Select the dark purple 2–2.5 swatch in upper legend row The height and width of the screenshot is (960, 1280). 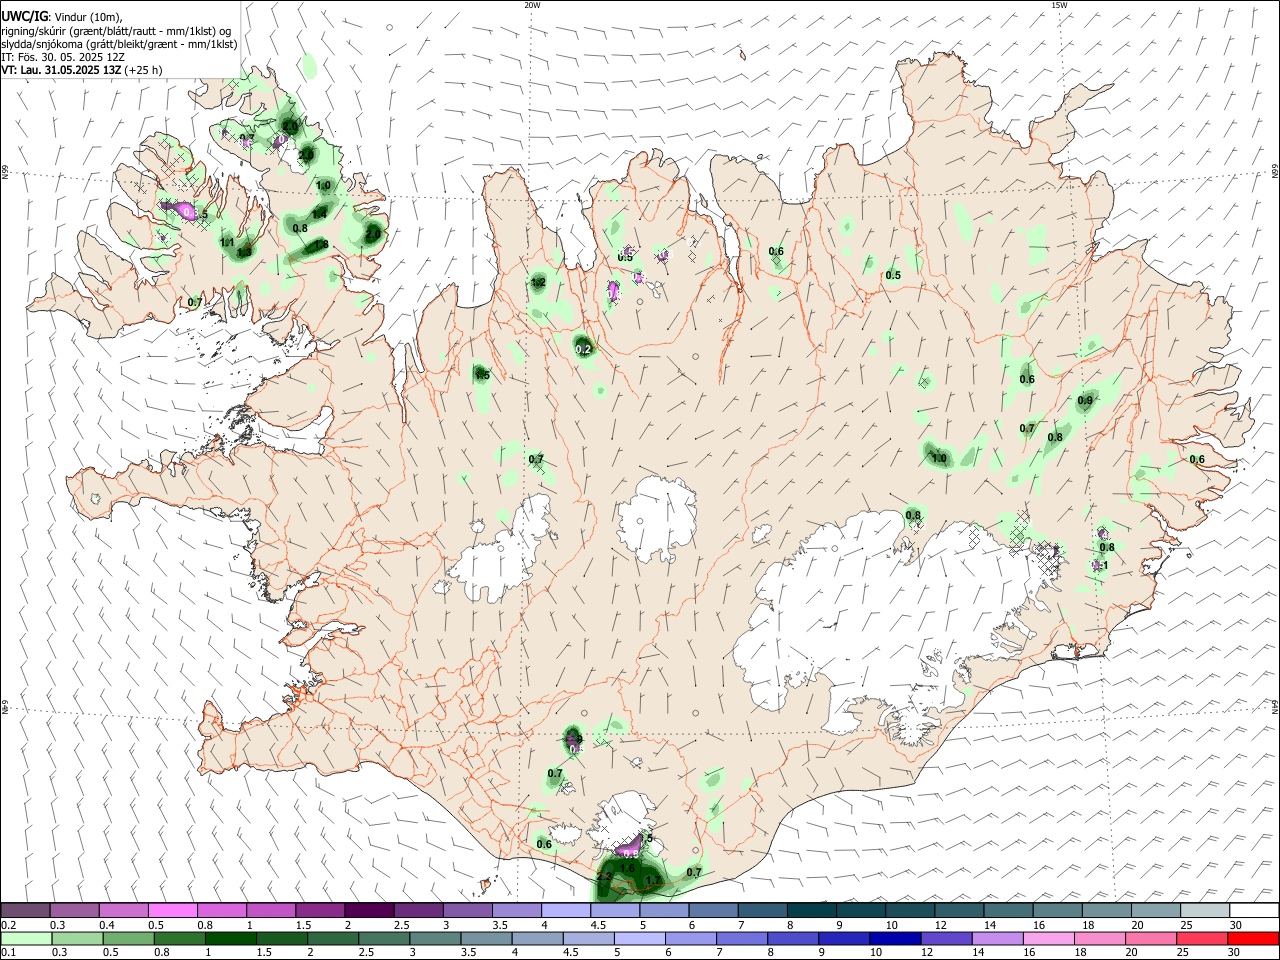368,911
